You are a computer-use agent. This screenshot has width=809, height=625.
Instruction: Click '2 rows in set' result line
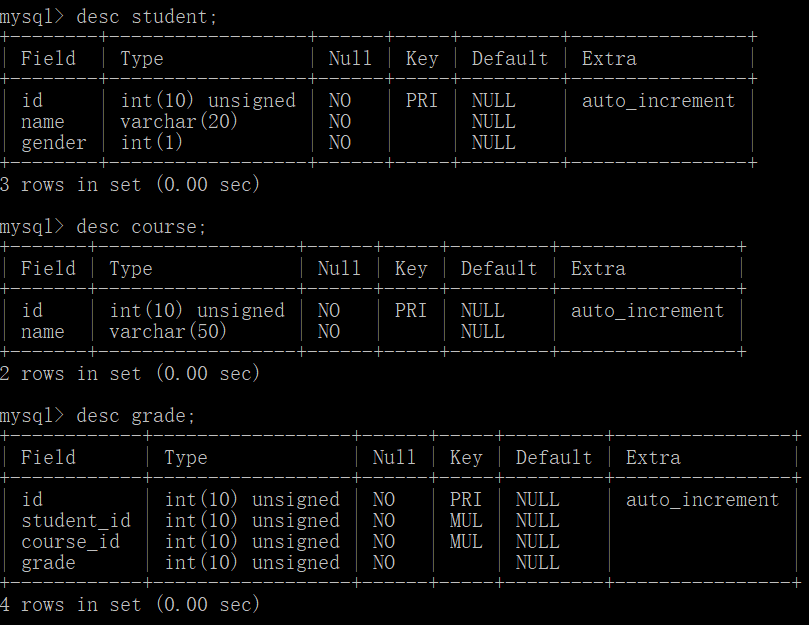(x=130, y=374)
